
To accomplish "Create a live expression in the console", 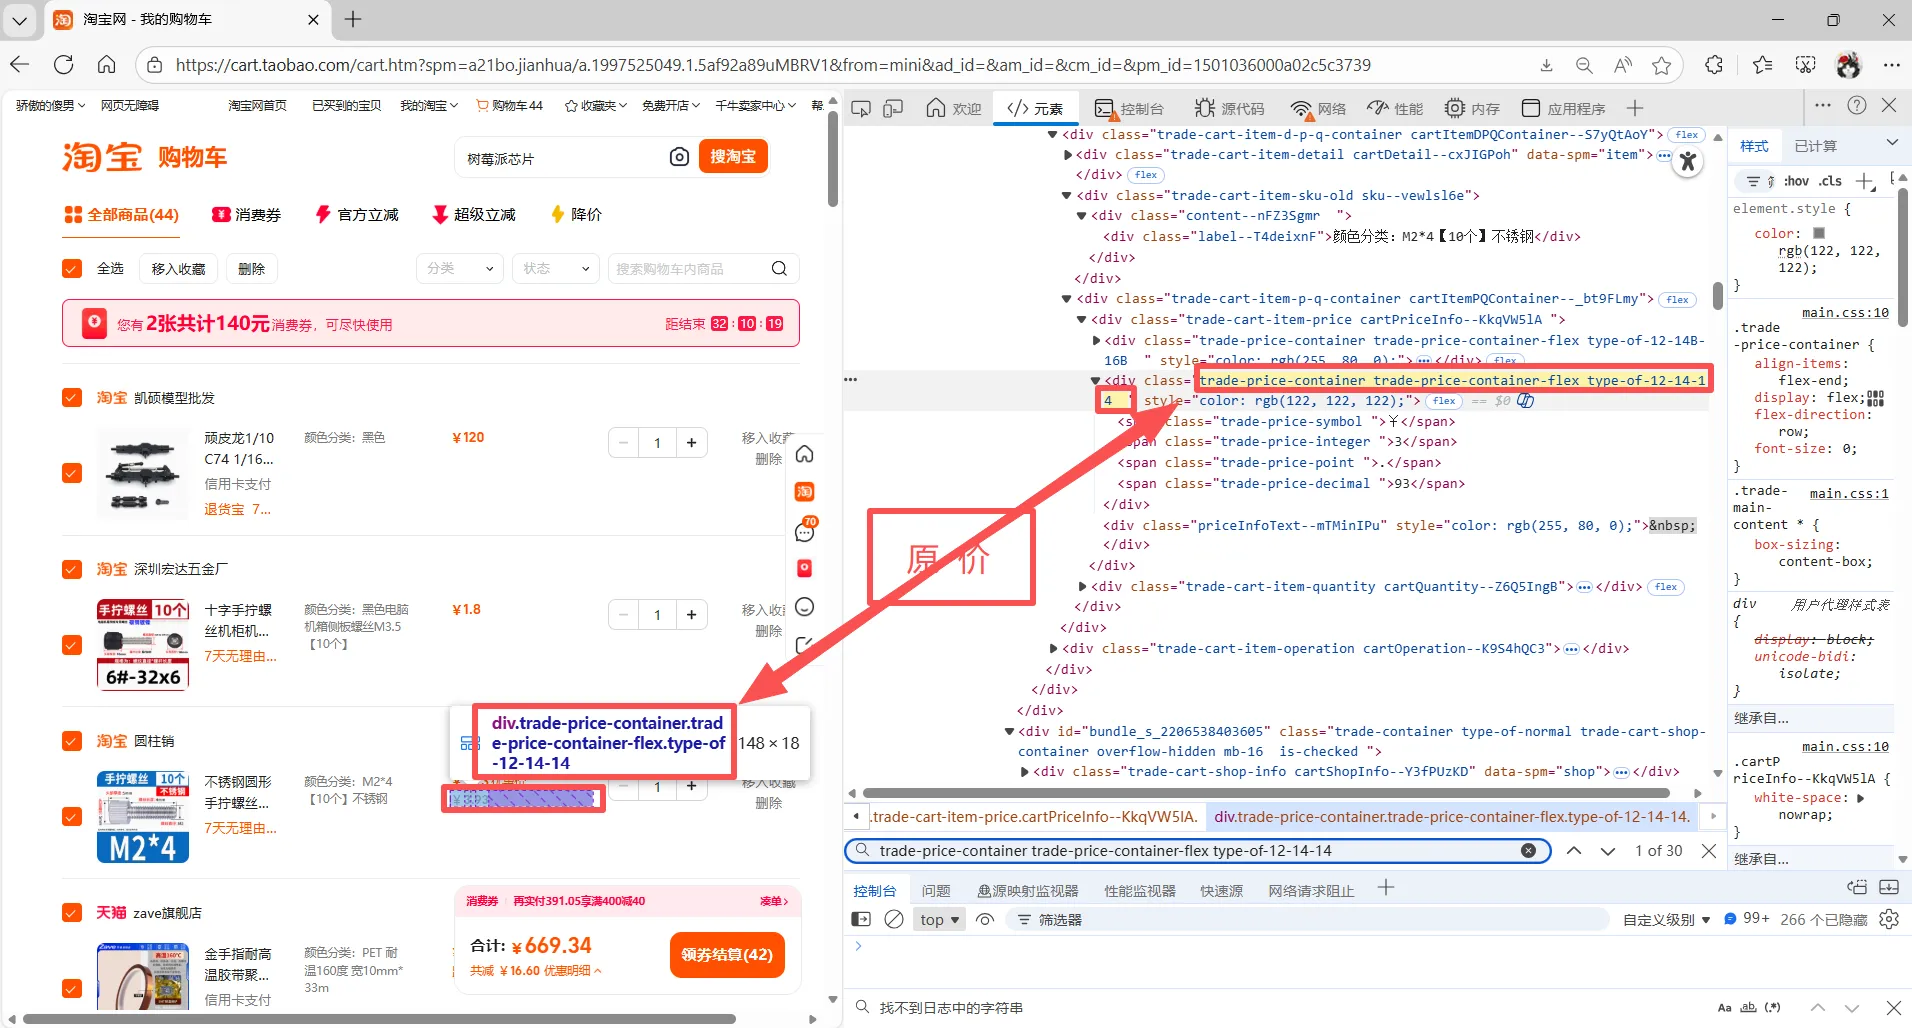I will [x=985, y=919].
